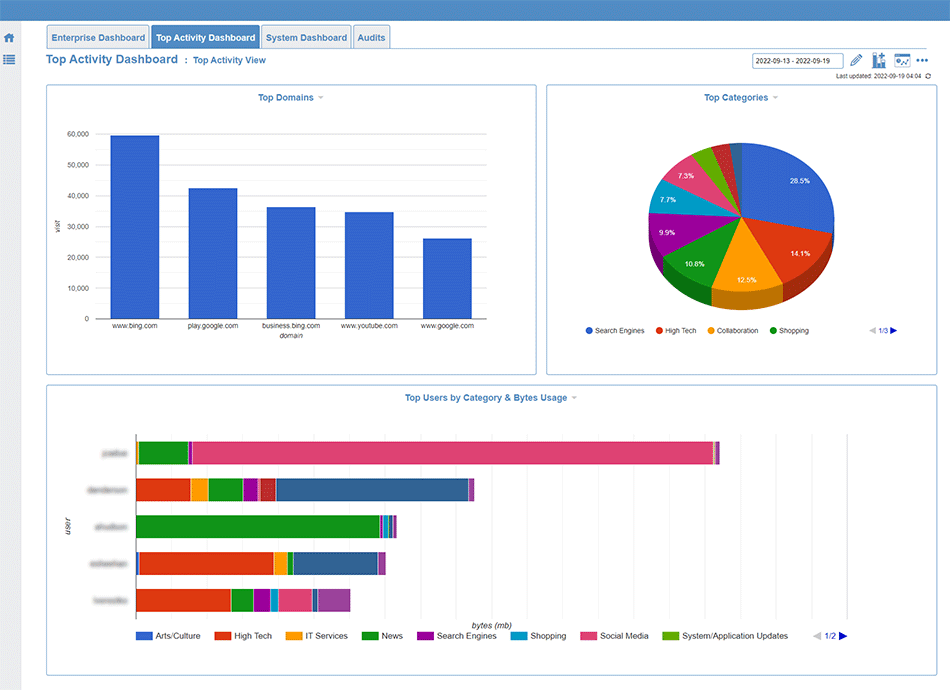Click the next-page arrow on Top Categories pagination
Screen dimensions: 950x690
pos(895,330)
